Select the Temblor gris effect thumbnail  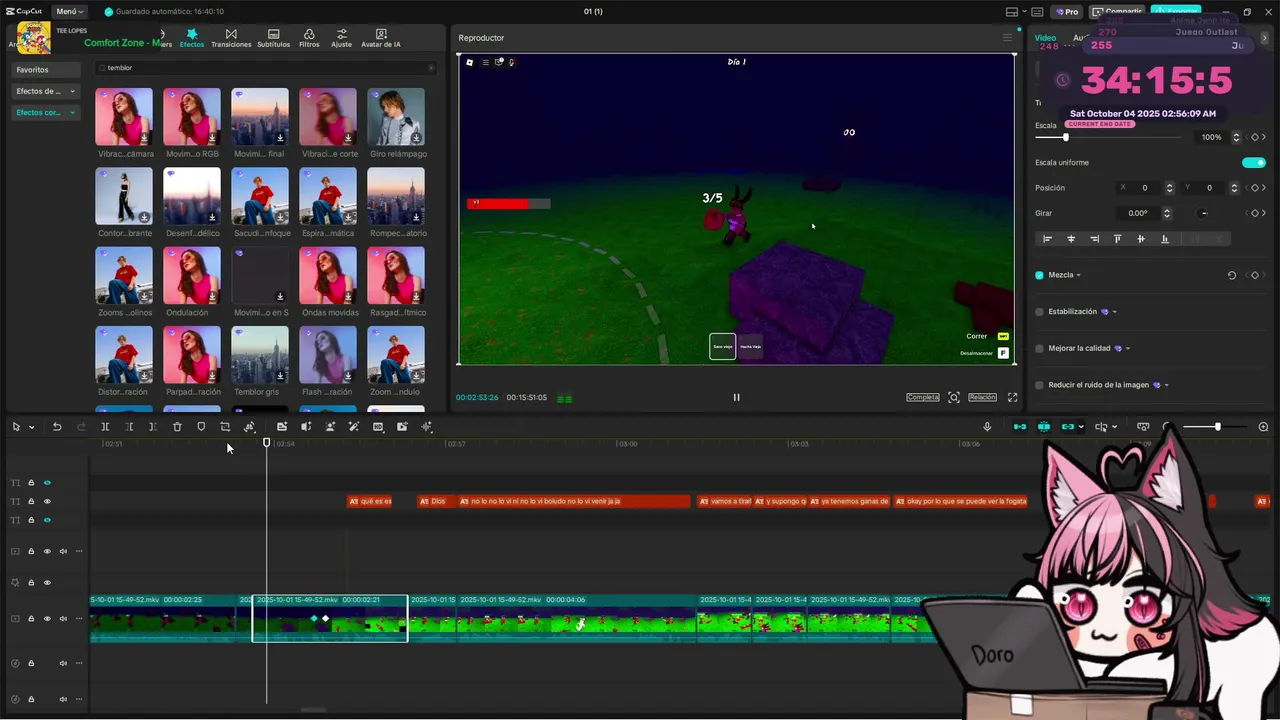pos(260,355)
